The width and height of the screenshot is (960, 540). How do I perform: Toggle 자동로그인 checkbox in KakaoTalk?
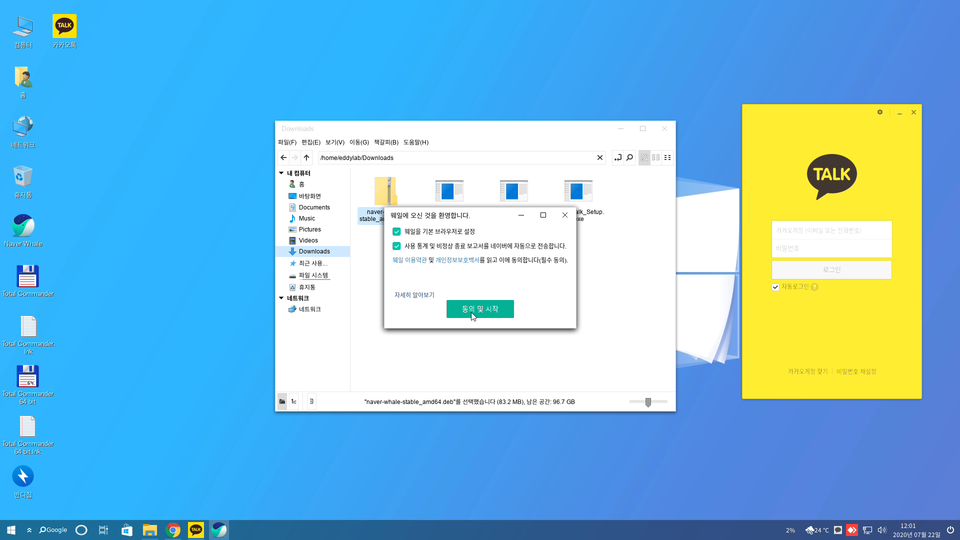point(775,287)
